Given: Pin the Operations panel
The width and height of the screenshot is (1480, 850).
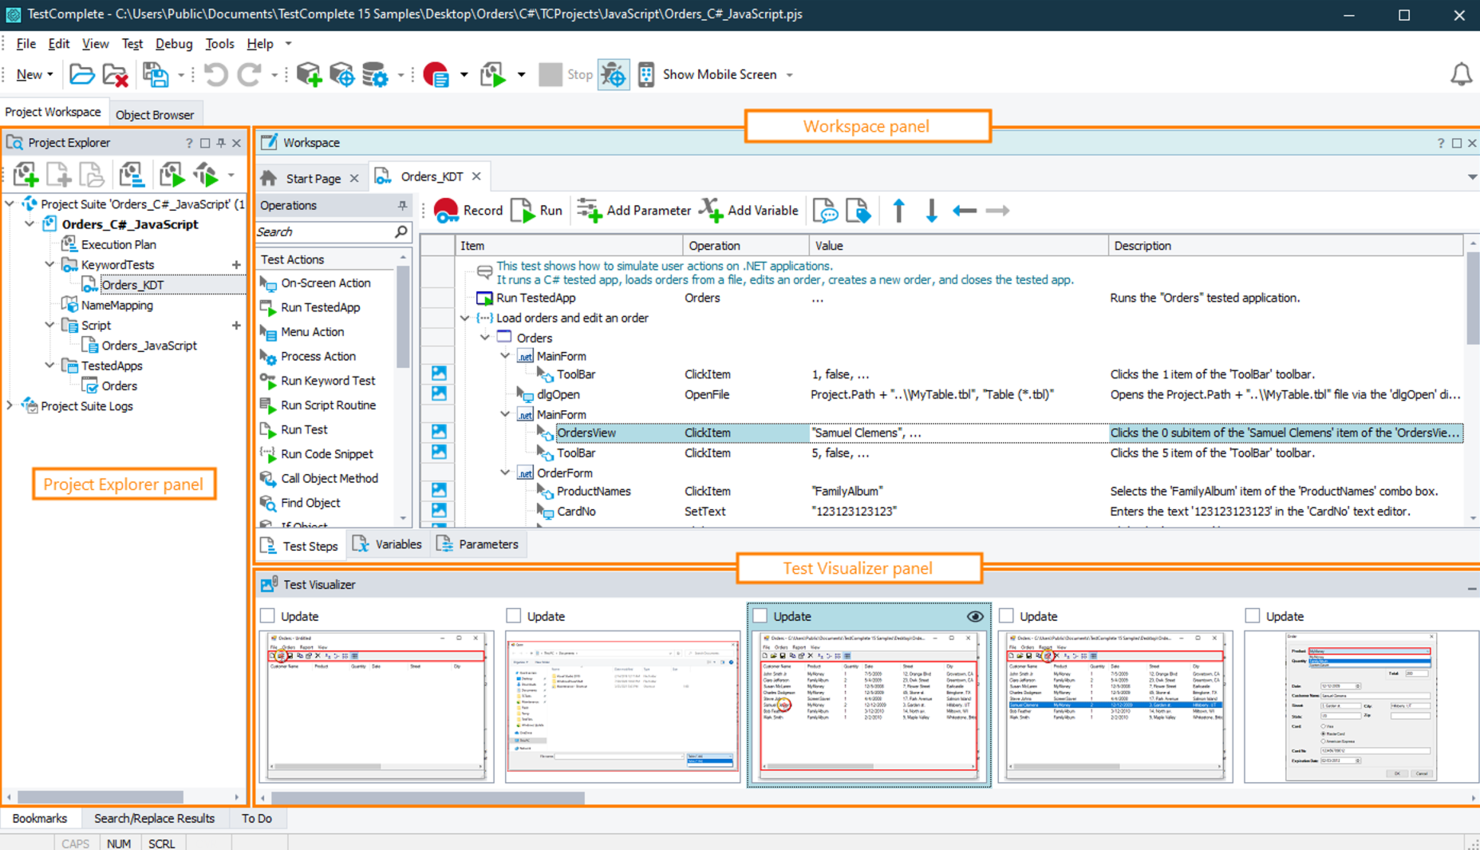Looking at the screenshot, I should click(402, 205).
